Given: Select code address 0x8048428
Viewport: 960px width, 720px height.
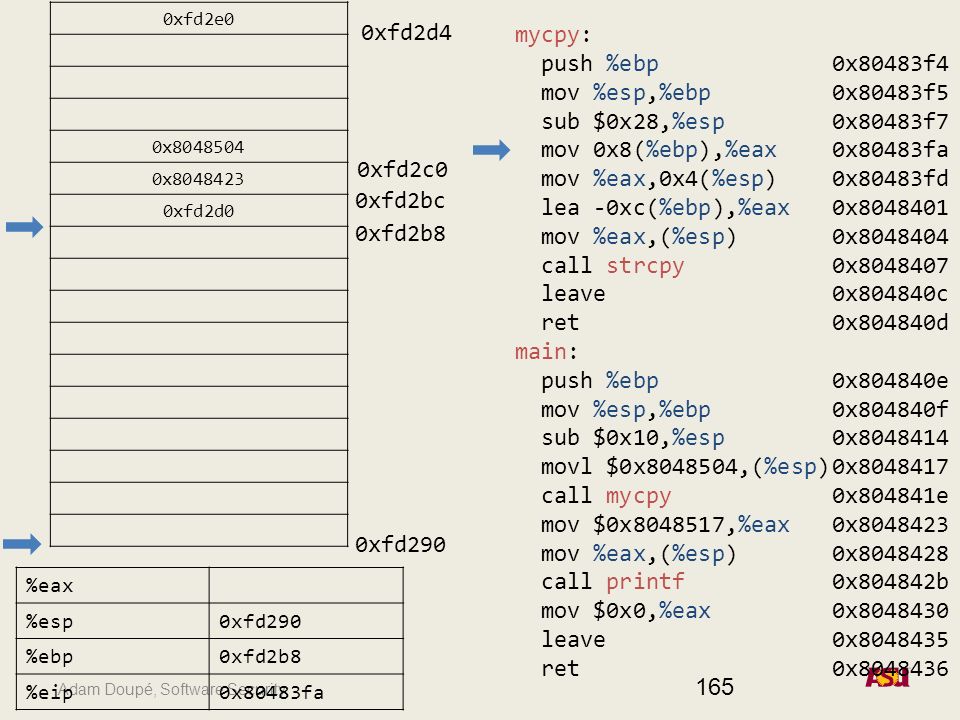Looking at the screenshot, I should pos(890,553).
